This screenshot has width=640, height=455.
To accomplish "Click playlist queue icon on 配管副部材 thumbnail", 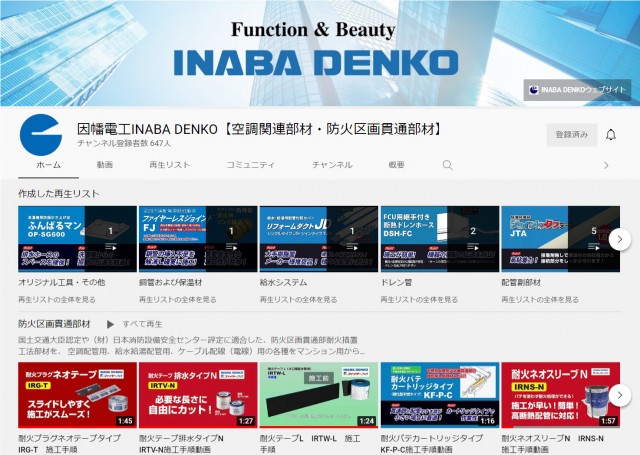I will click(594, 247).
